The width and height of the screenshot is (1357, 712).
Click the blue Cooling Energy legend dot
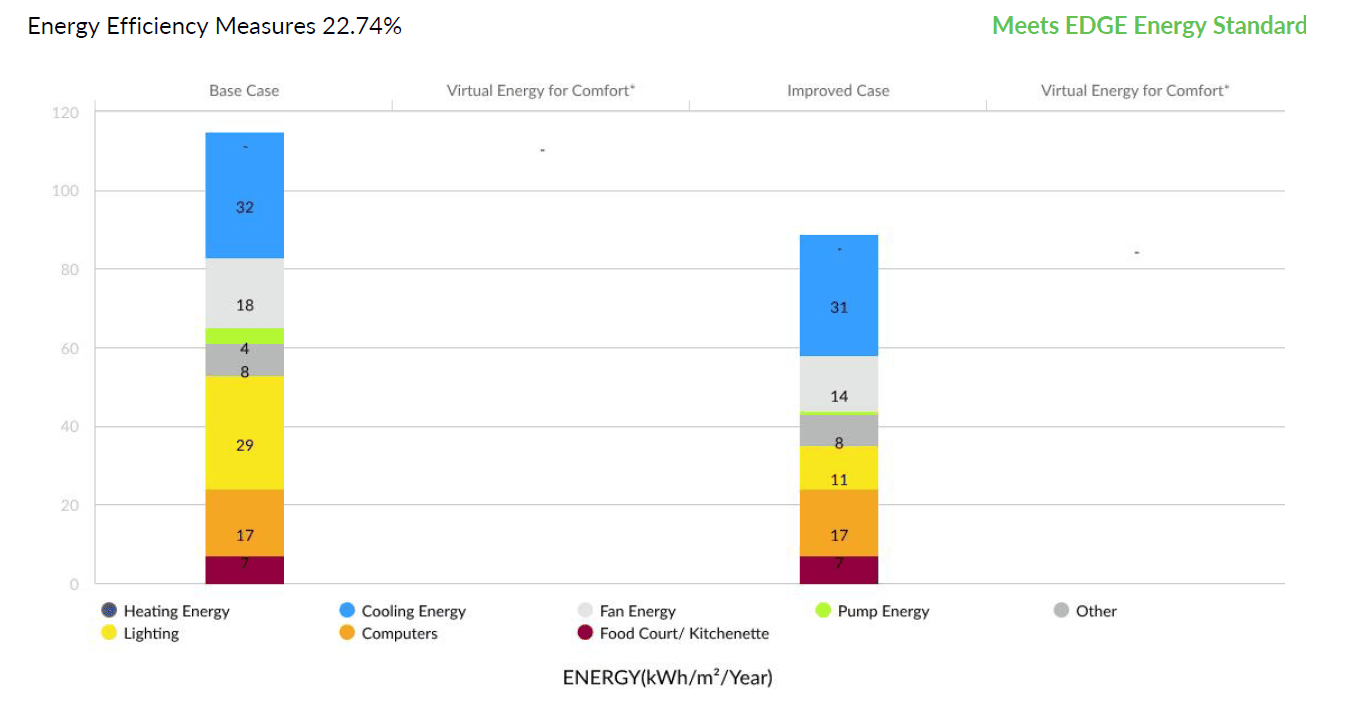pyautogui.click(x=347, y=610)
